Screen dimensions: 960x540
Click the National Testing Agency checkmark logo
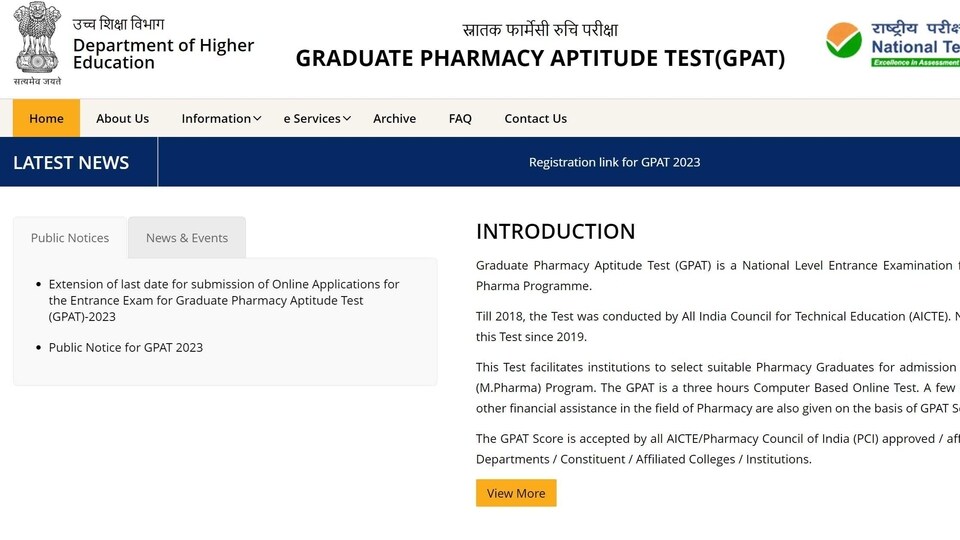(844, 40)
